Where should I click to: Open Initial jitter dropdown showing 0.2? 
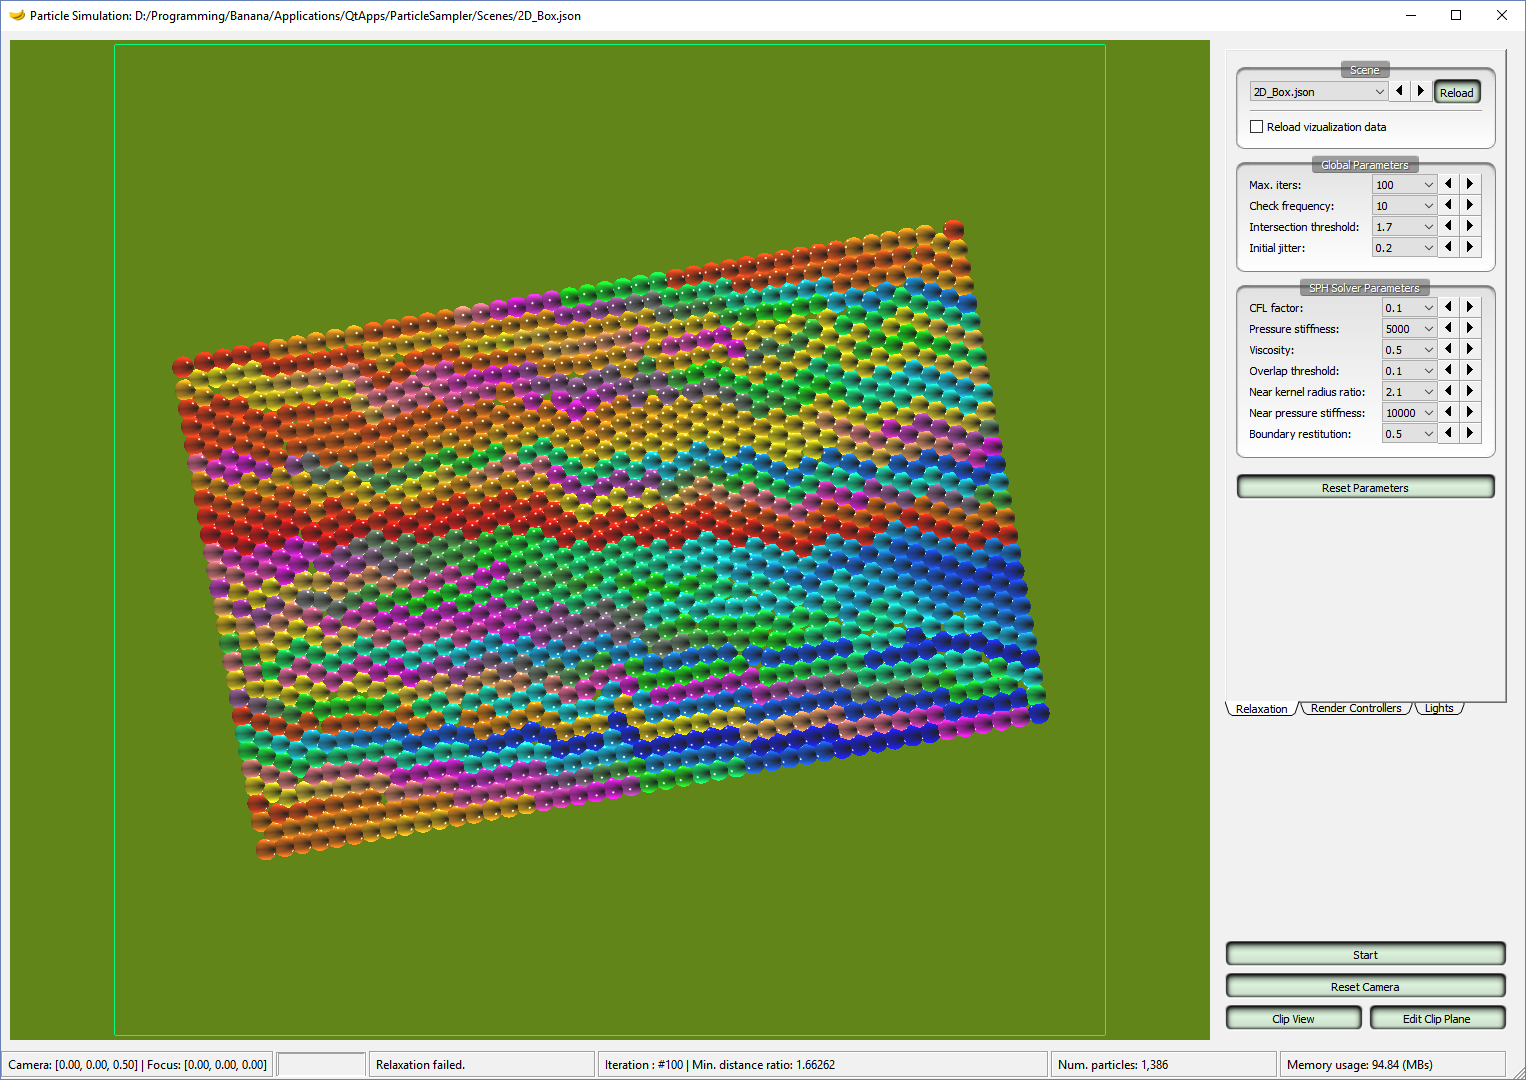(1404, 248)
